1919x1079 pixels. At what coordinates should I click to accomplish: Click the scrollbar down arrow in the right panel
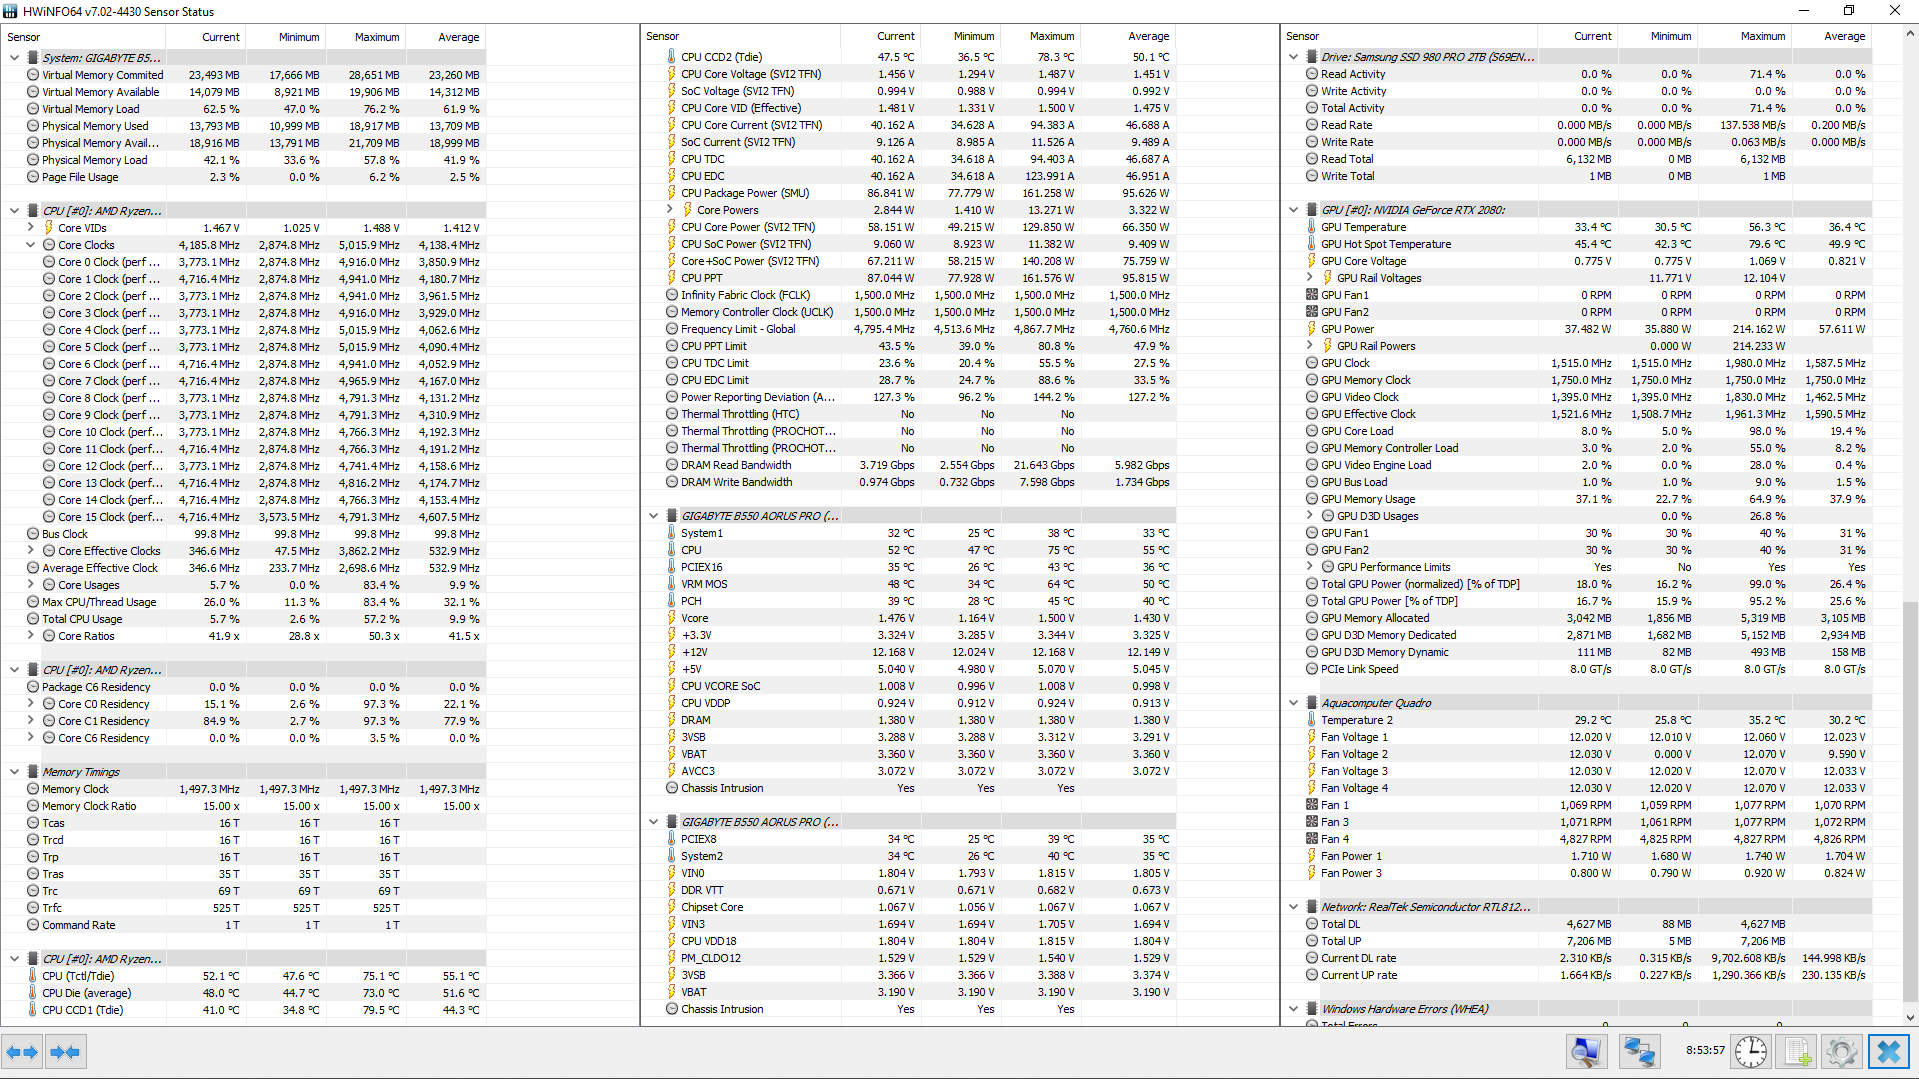(x=1910, y=1018)
